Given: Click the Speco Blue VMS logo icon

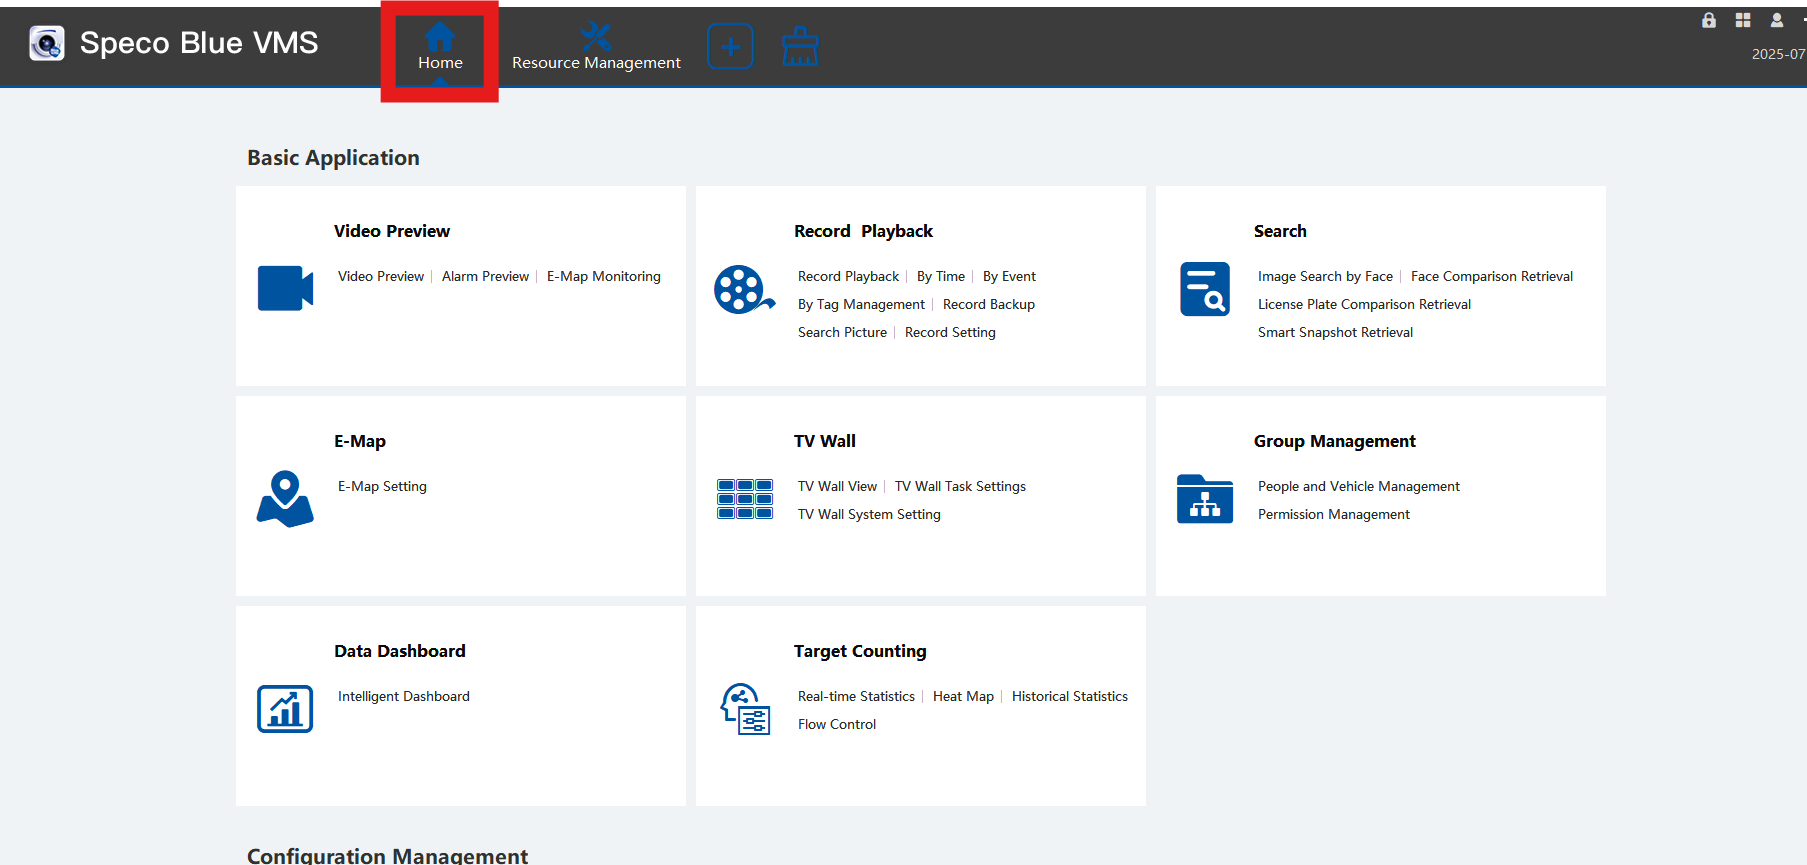Looking at the screenshot, I should [47, 43].
